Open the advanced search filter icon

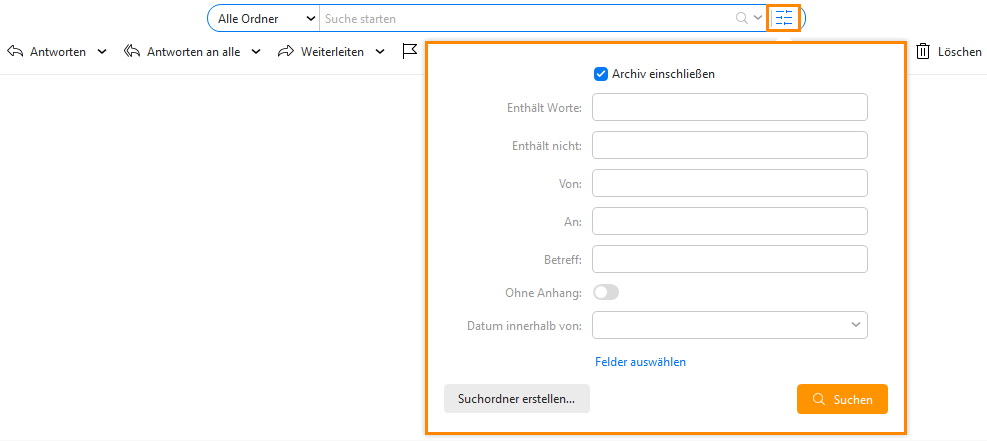(784, 18)
